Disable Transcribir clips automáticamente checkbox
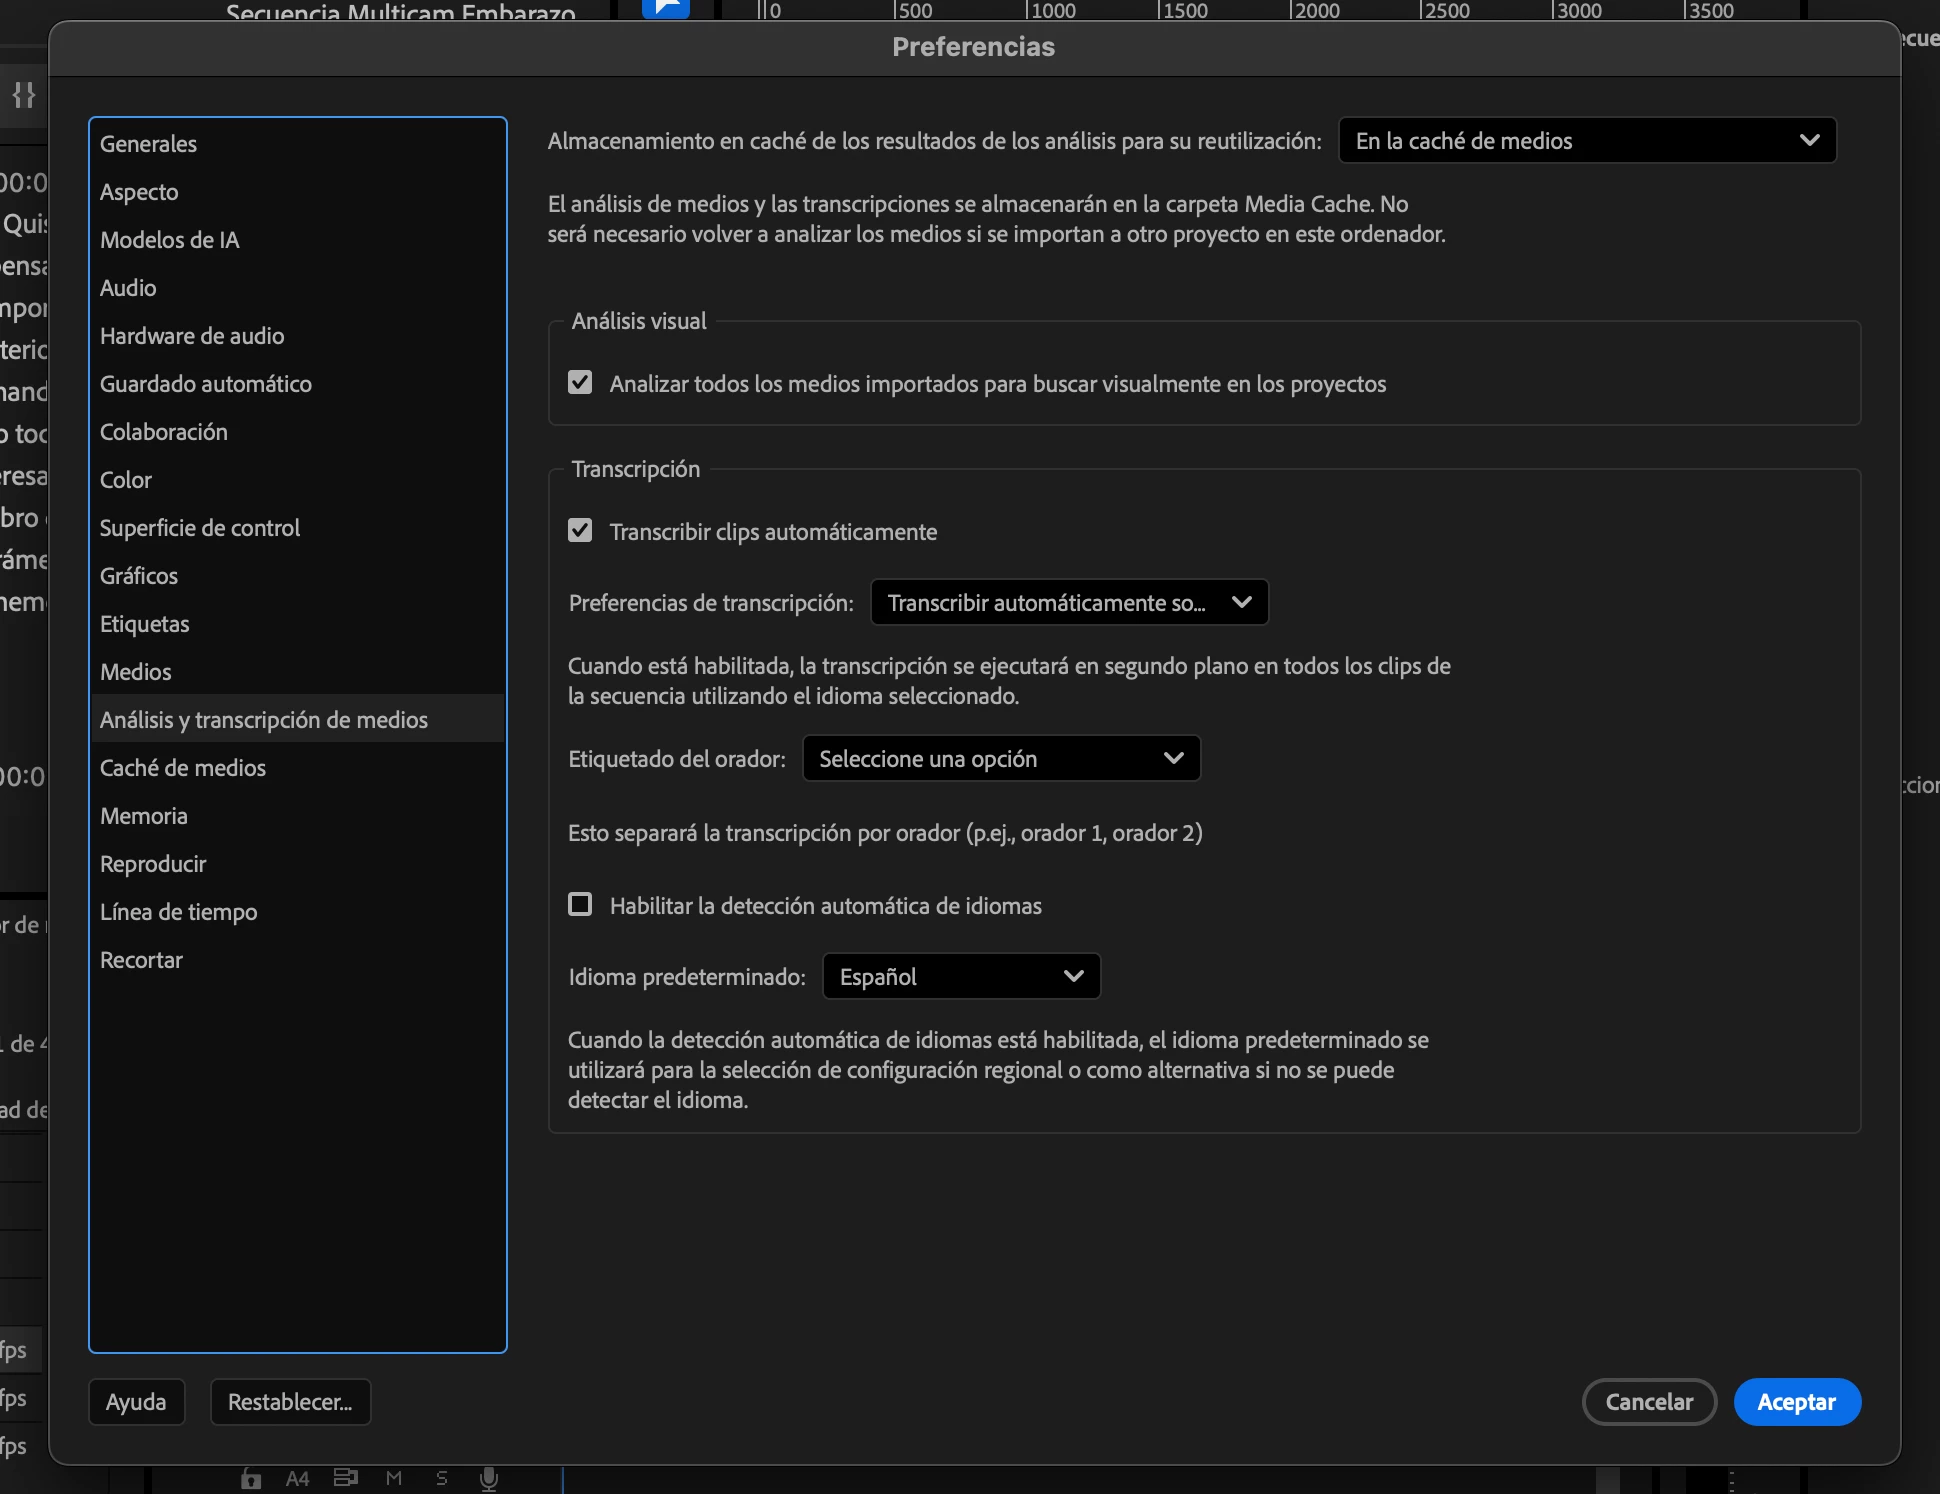Image resolution: width=1940 pixels, height=1494 pixels. pos(580,531)
